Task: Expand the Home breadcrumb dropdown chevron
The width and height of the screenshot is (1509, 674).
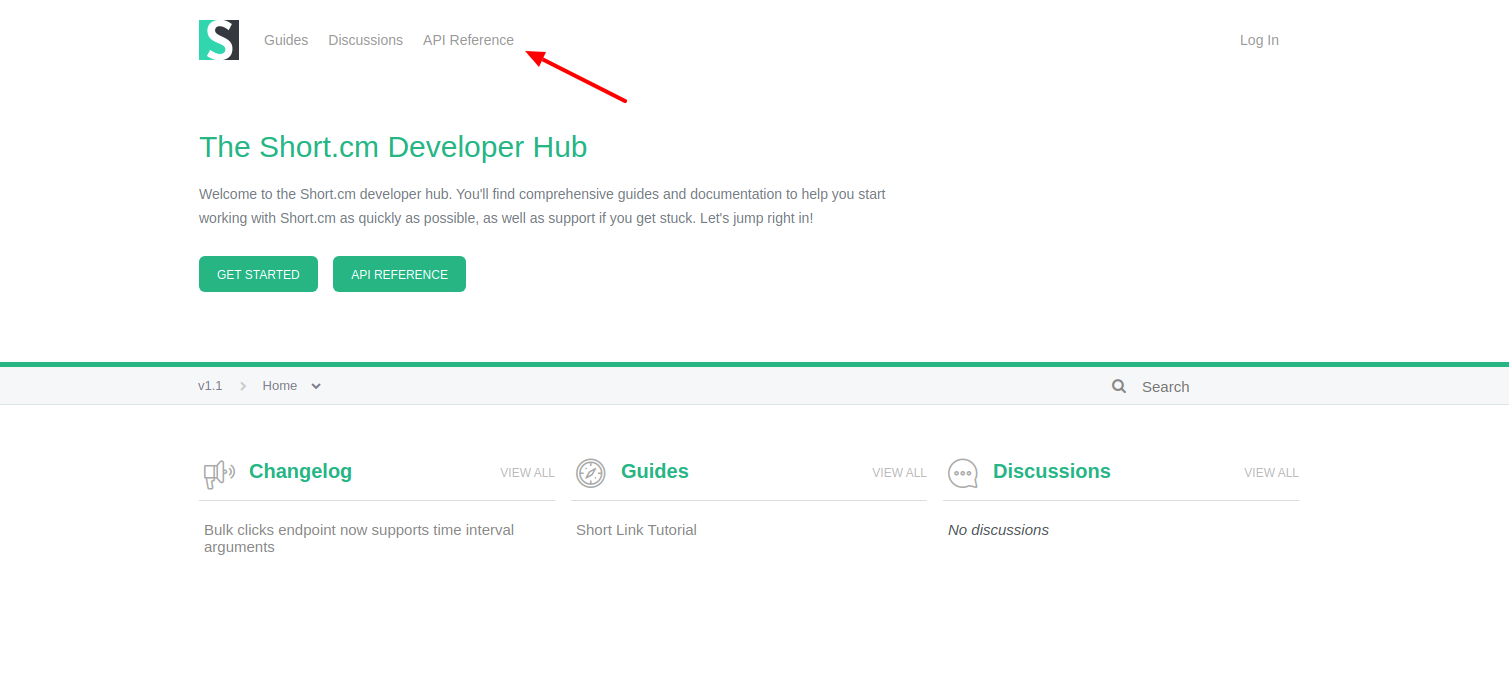Action: point(316,385)
